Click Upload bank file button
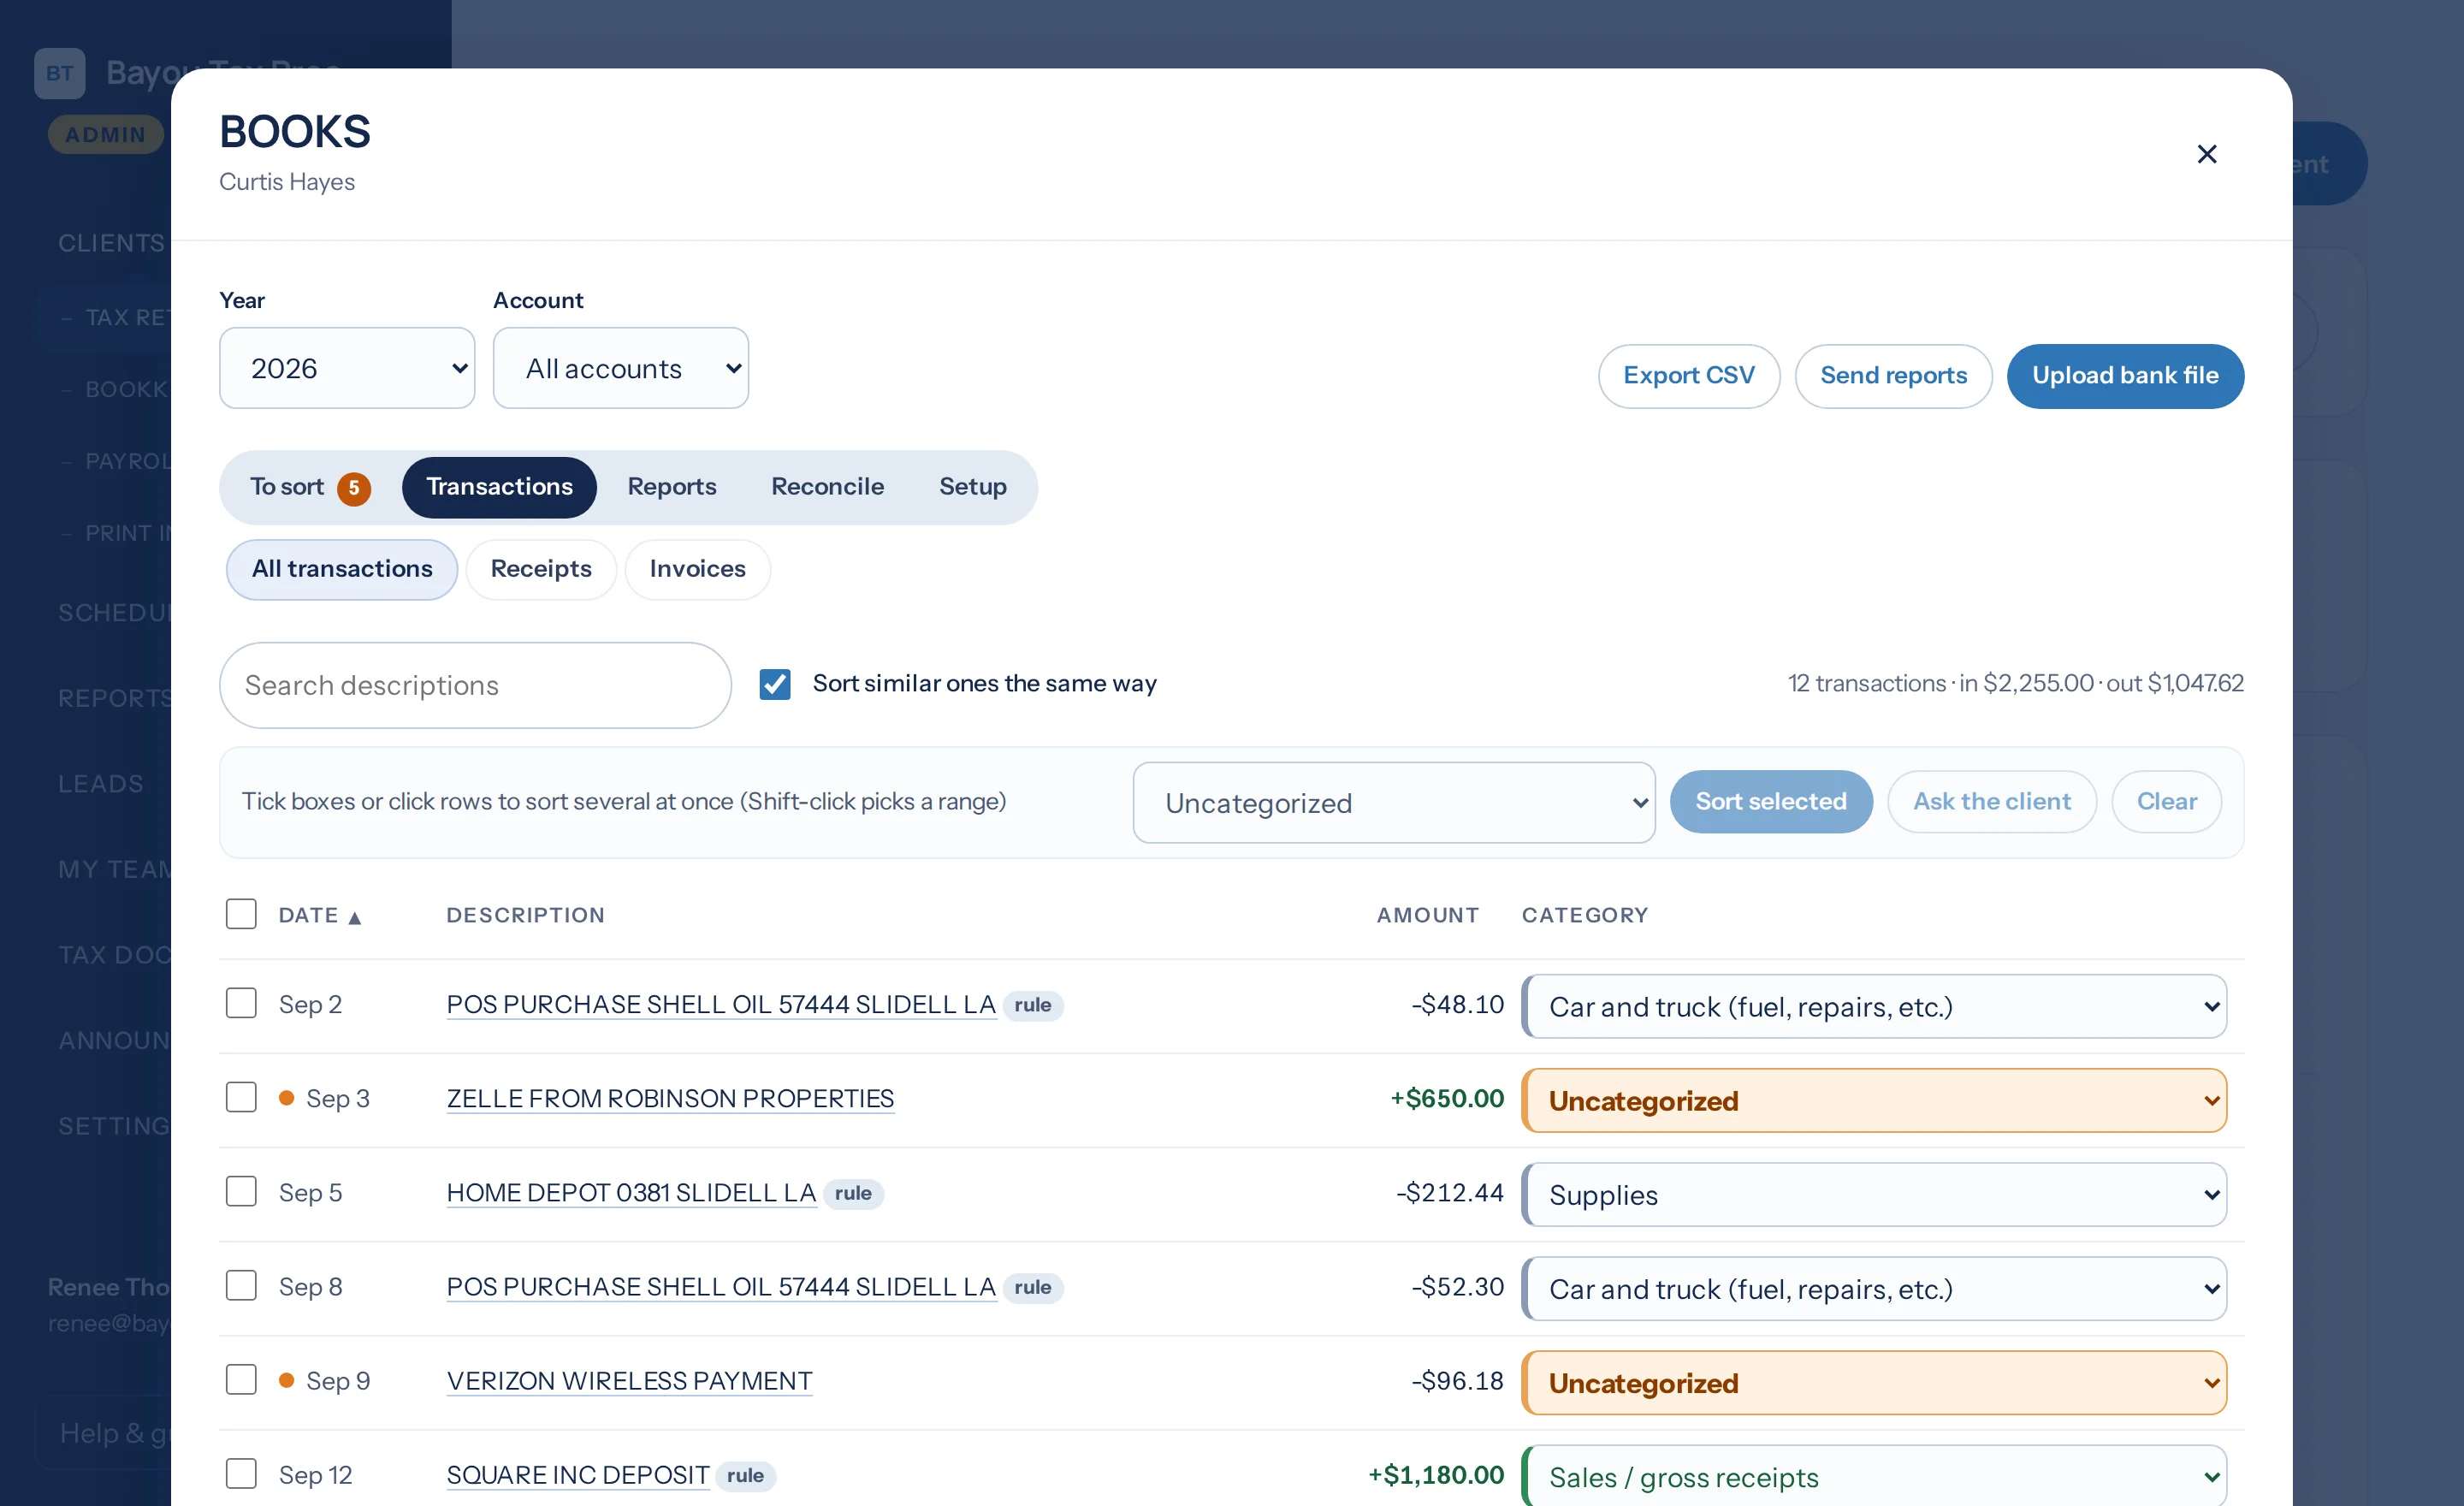This screenshot has width=2464, height=1506. pyautogui.click(x=2125, y=376)
